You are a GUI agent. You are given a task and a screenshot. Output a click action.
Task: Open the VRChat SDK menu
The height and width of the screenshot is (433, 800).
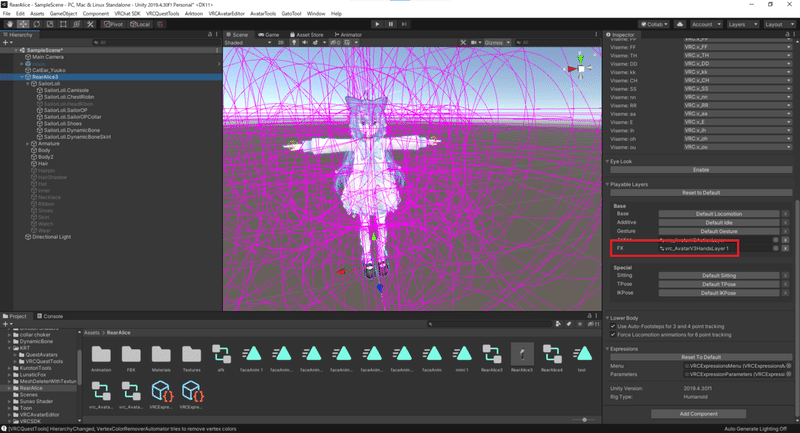(x=127, y=13)
